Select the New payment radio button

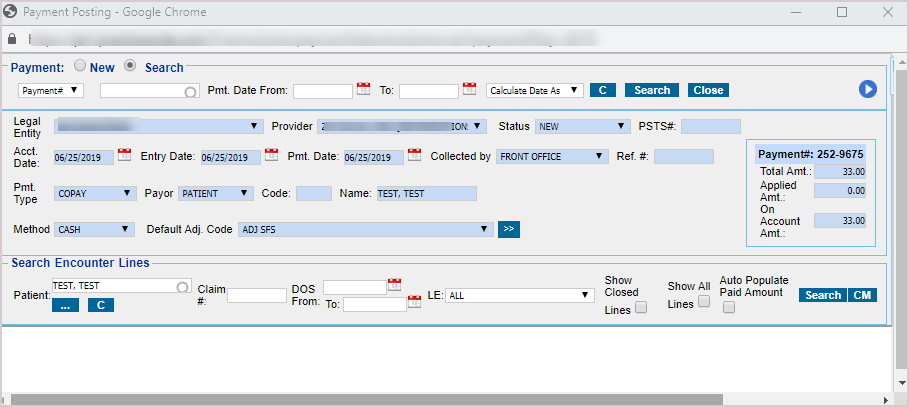click(80, 67)
